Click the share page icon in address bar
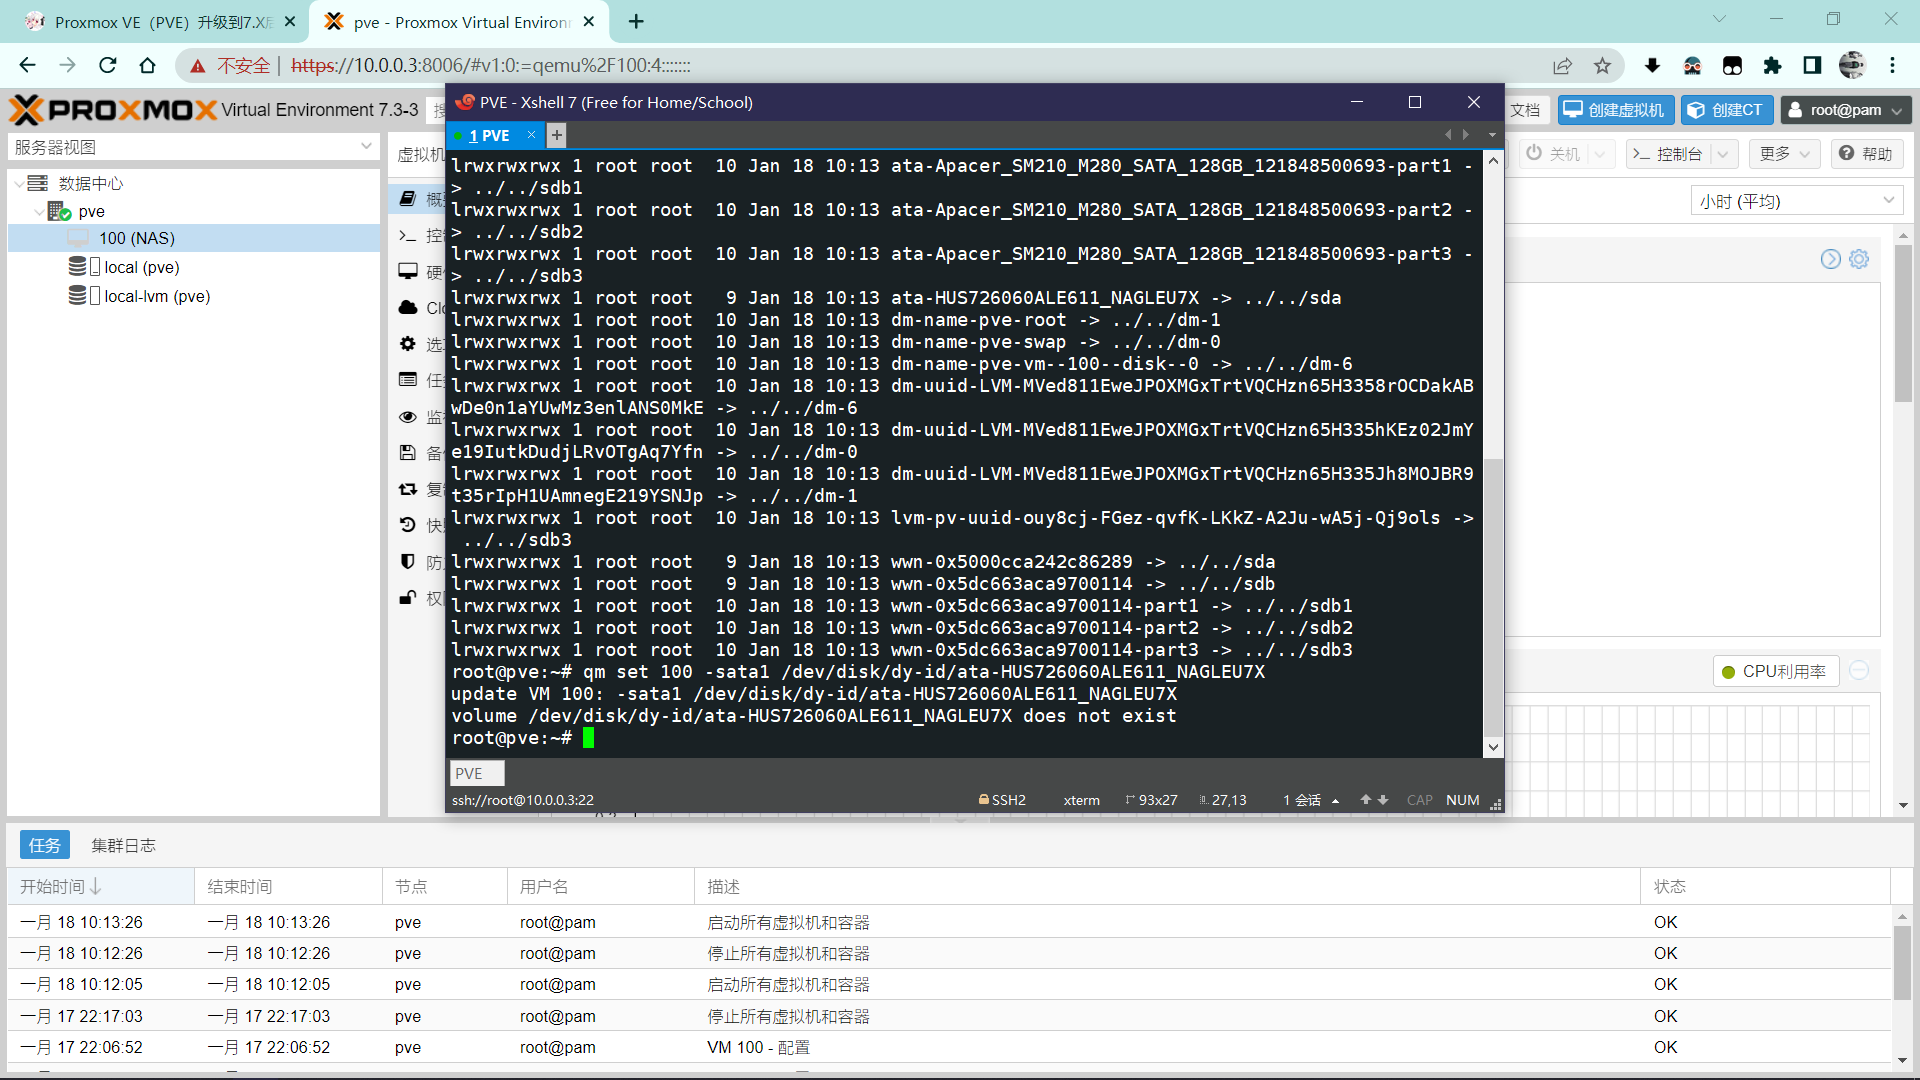Image resolution: width=1920 pixels, height=1080 pixels. click(1562, 66)
